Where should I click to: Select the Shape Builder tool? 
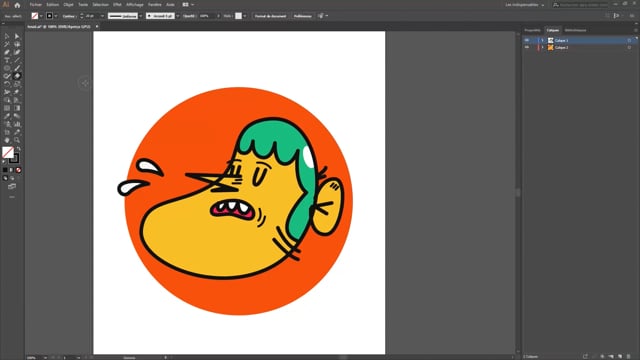click(x=7, y=100)
